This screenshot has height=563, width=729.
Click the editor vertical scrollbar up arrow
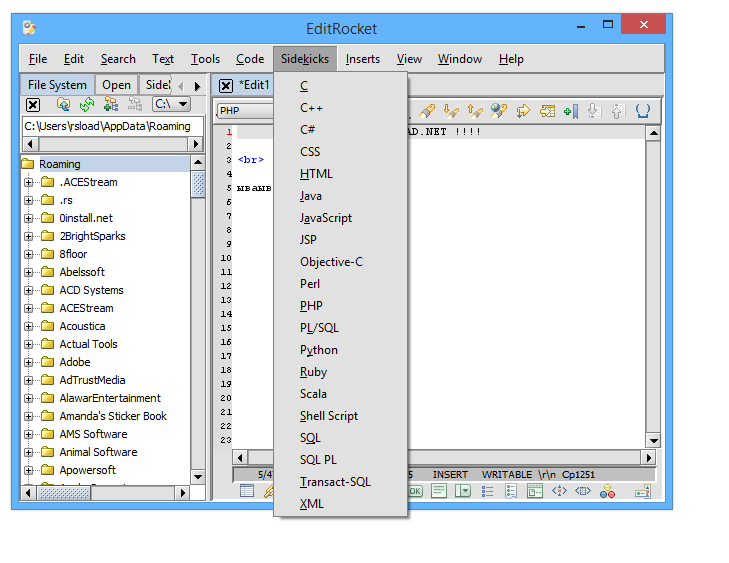(x=653, y=133)
